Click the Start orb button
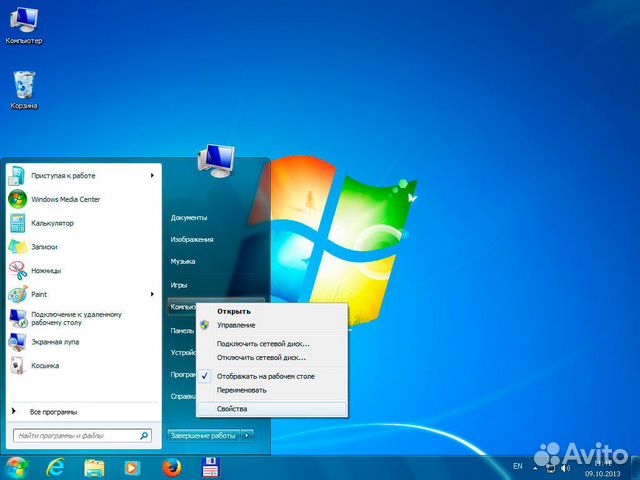This screenshot has width=640, height=480. (16, 468)
